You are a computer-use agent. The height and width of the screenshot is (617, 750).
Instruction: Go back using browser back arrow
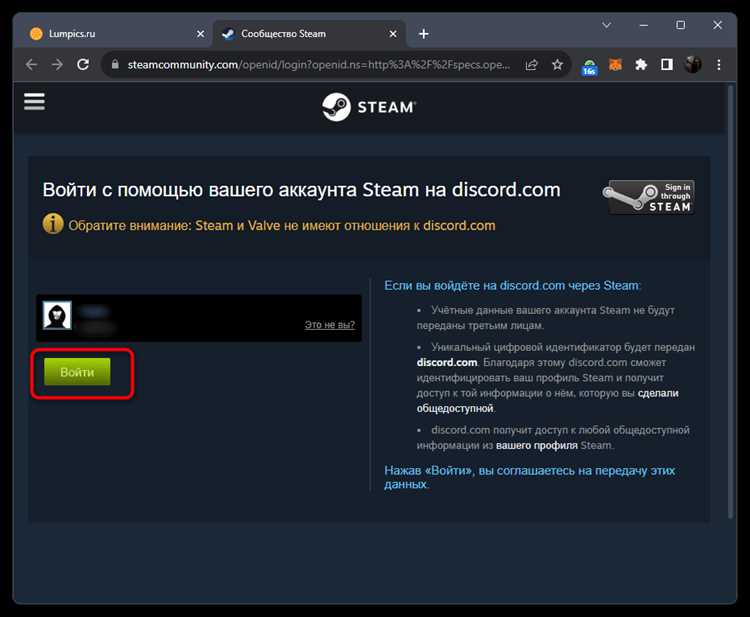[32, 65]
